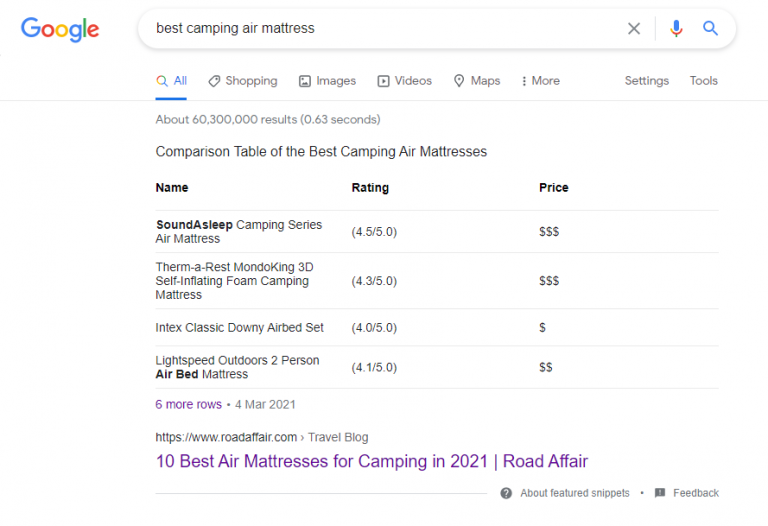This screenshot has width=768, height=526.
Task: Start voice search with microphone icon
Action: (676, 29)
